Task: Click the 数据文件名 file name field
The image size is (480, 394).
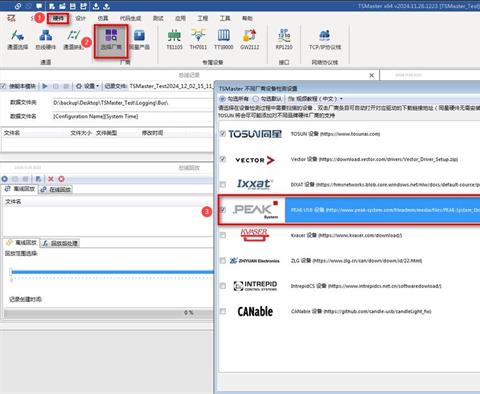Action: (x=132, y=116)
